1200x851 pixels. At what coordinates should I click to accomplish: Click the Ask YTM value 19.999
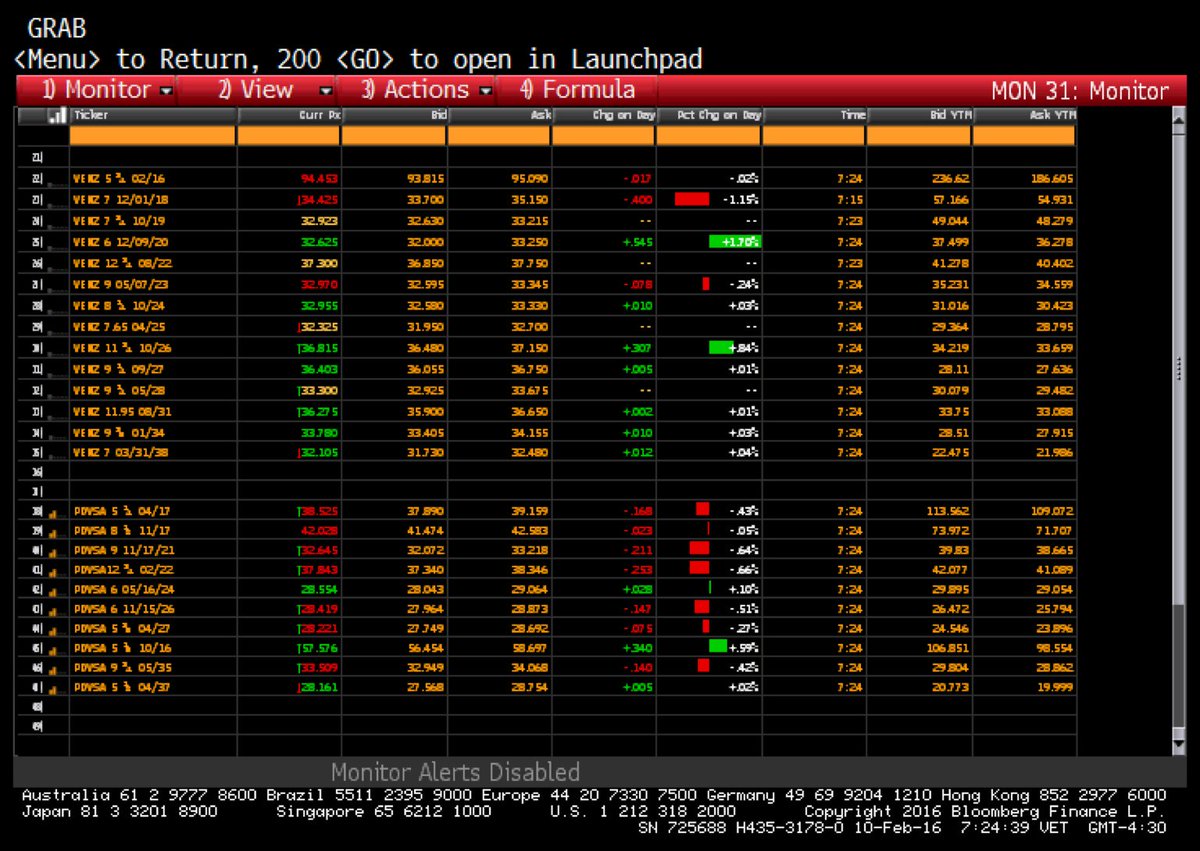tap(1055, 686)
